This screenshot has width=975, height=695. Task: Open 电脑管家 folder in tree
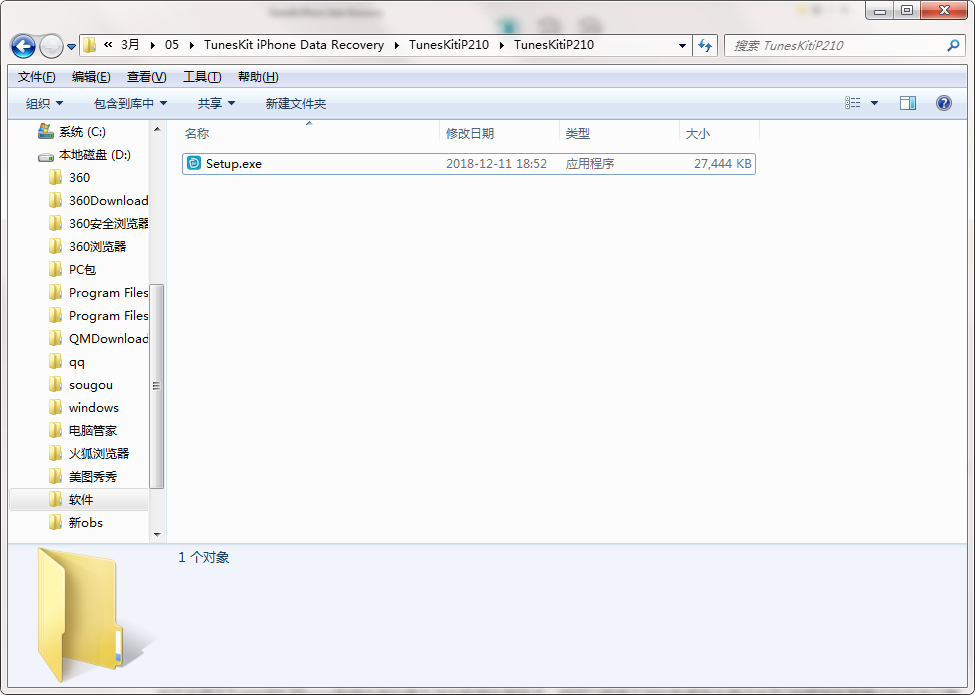[93, 431]
